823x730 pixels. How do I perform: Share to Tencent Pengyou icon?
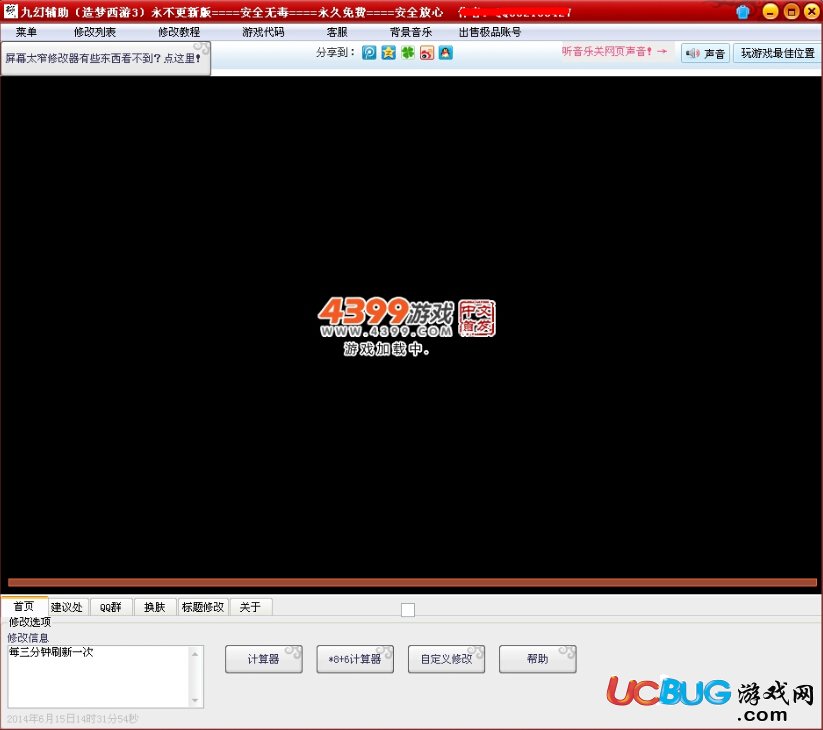(x=369, y=52)
